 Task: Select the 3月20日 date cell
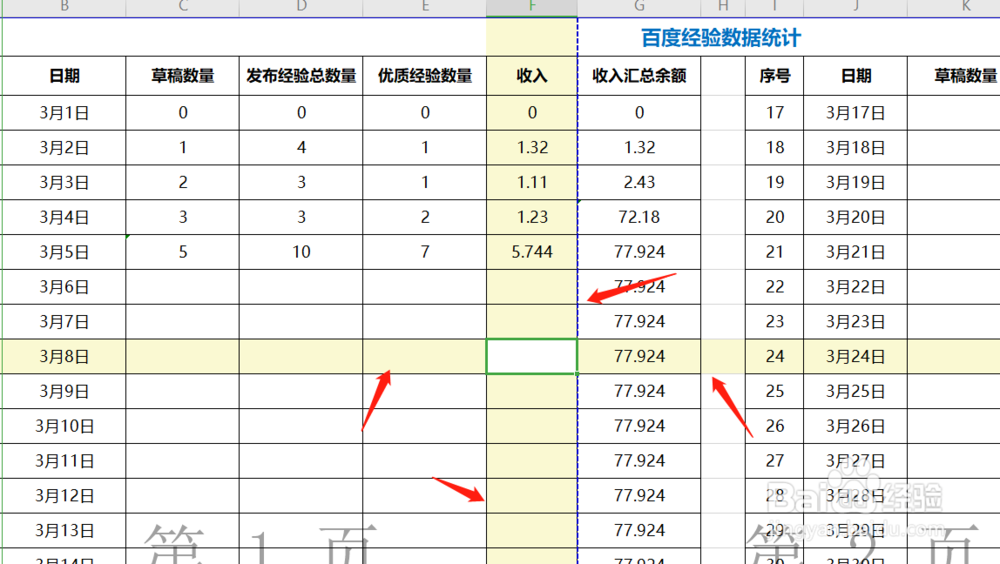(x=855, y=218)
